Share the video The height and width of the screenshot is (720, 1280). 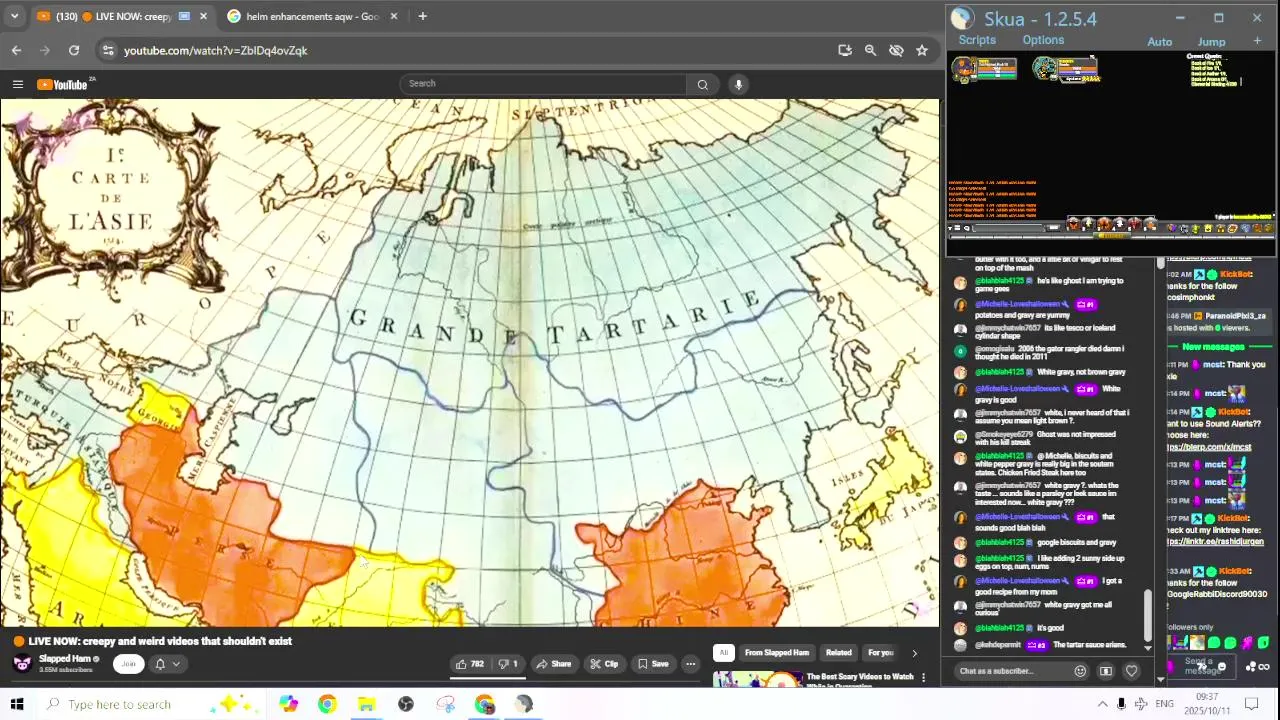tap(553, 664)
